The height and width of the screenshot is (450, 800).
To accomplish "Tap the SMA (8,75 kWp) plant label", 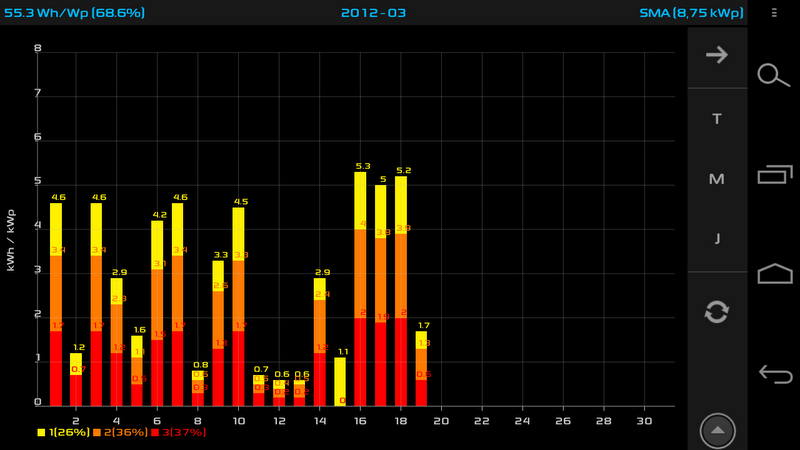I will tap(691, 13).
